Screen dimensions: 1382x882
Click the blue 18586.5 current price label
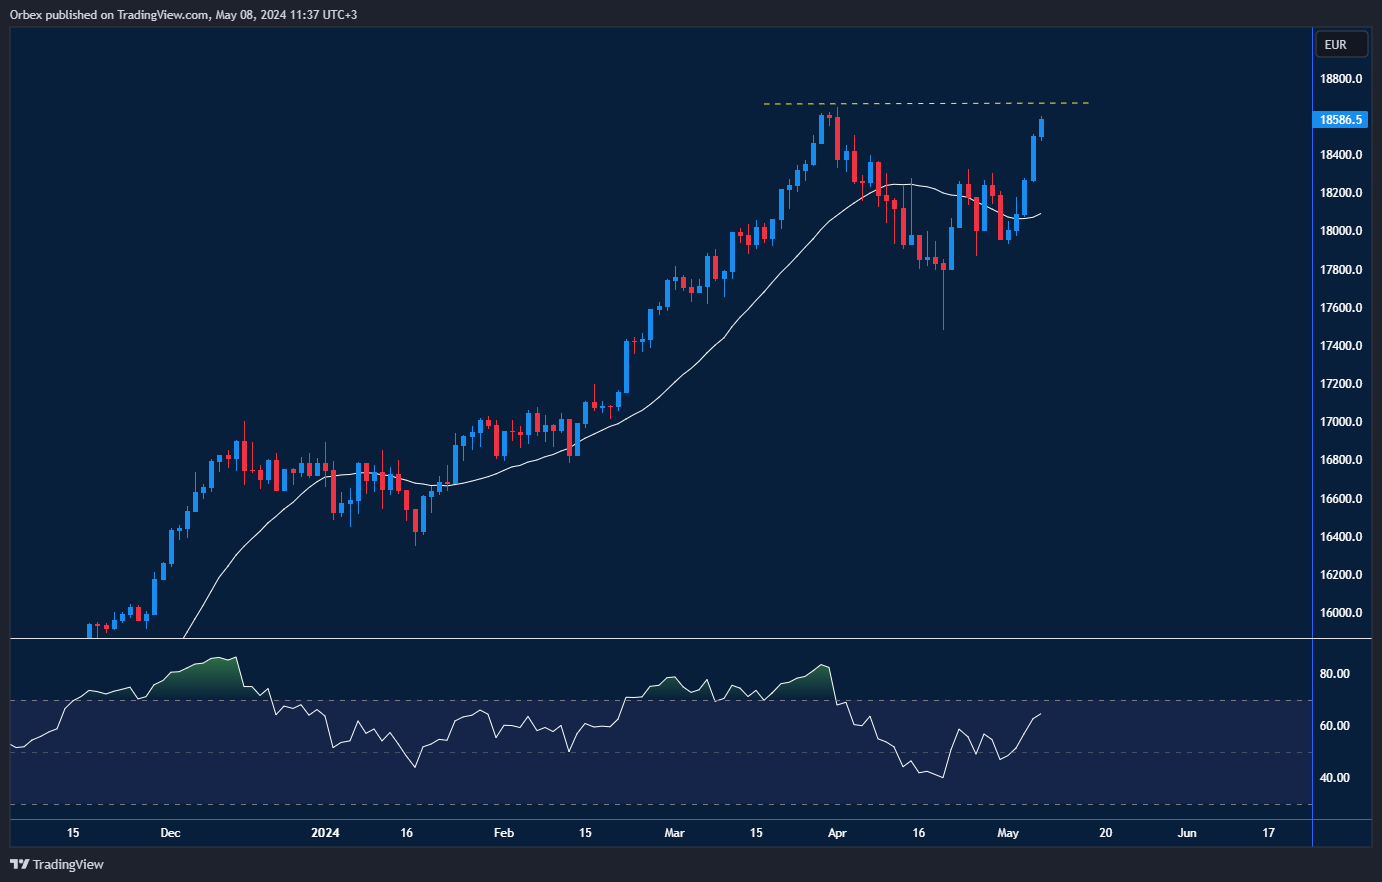tap(1340, 119)
